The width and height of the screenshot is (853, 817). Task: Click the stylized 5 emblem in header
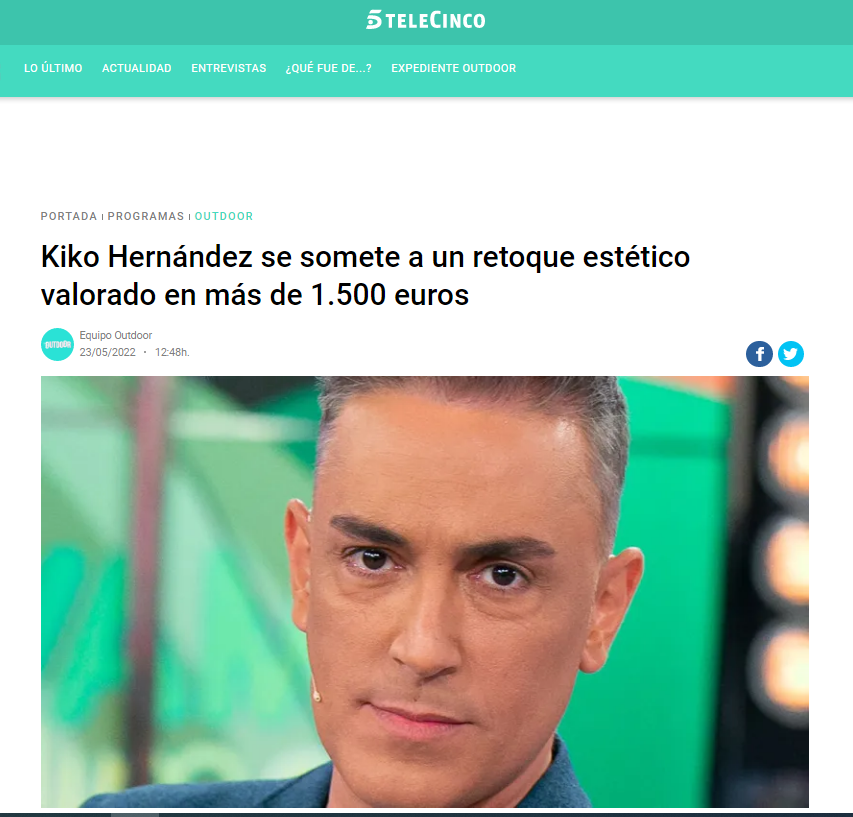point(374,20)
